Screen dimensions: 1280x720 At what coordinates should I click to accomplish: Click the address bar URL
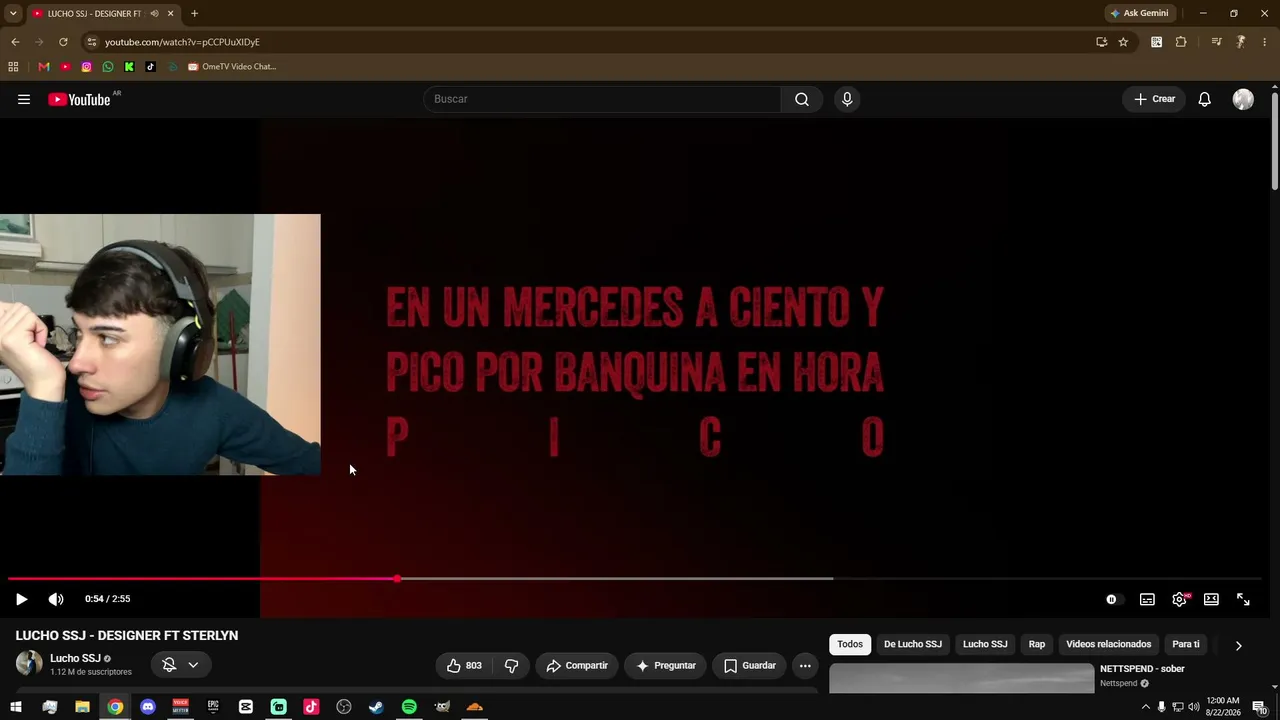pos(182,42)
